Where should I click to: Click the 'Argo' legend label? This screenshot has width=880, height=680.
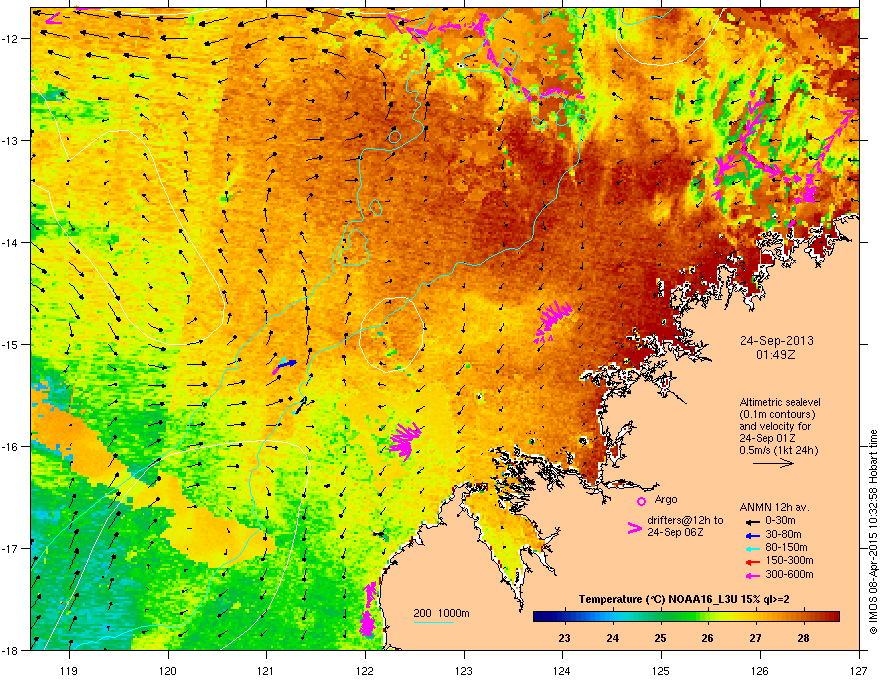(666, 499)
